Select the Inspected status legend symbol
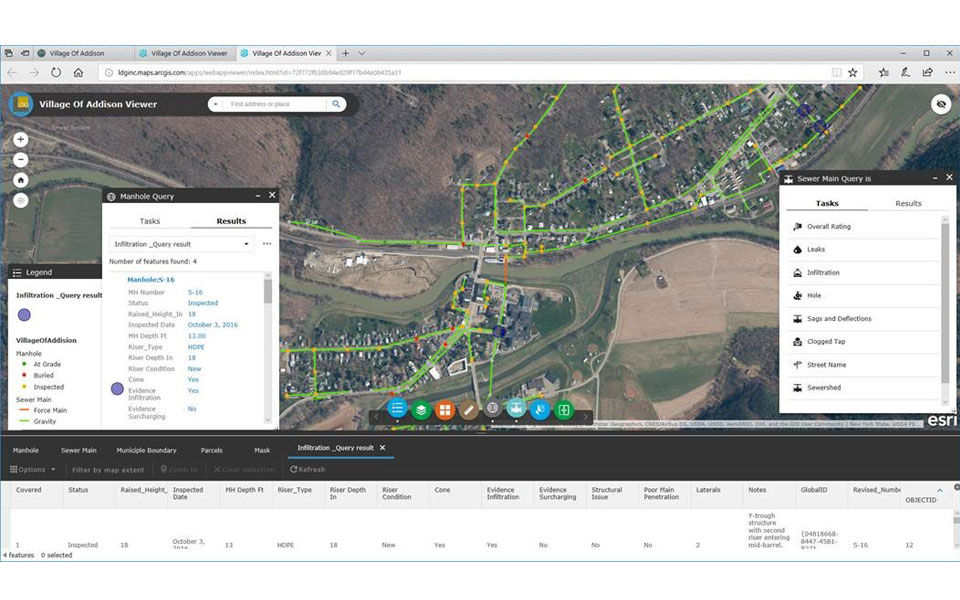The width and height of the screenshot is (960, 600). click(24, 387)
